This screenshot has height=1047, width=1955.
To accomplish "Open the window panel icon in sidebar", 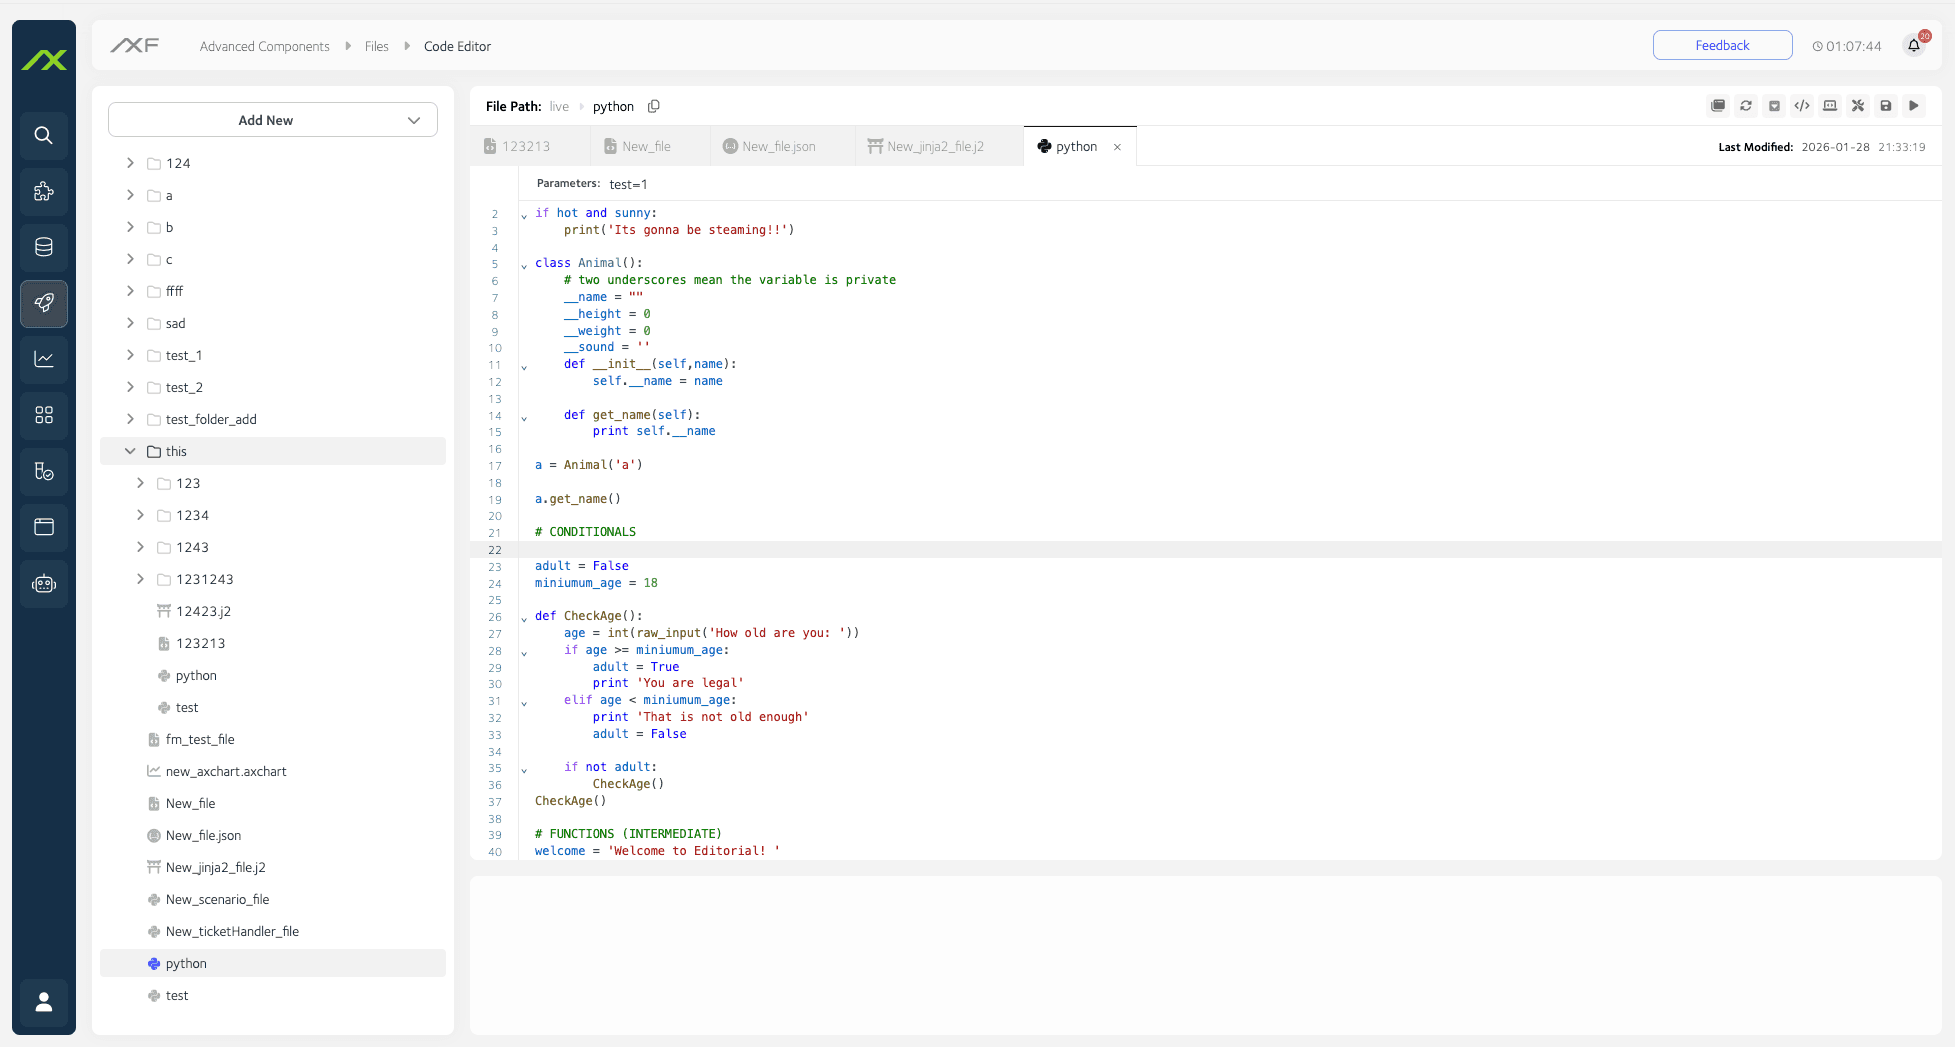I will tap(44, 527).
